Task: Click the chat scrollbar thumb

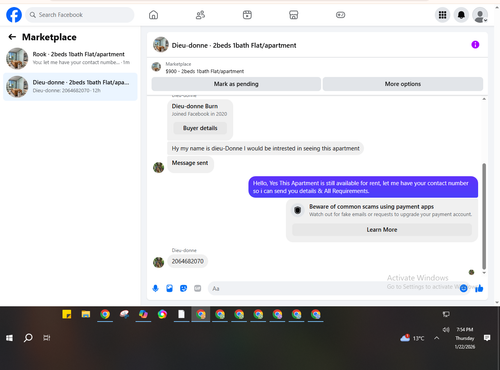Action: tap(484, 216)
